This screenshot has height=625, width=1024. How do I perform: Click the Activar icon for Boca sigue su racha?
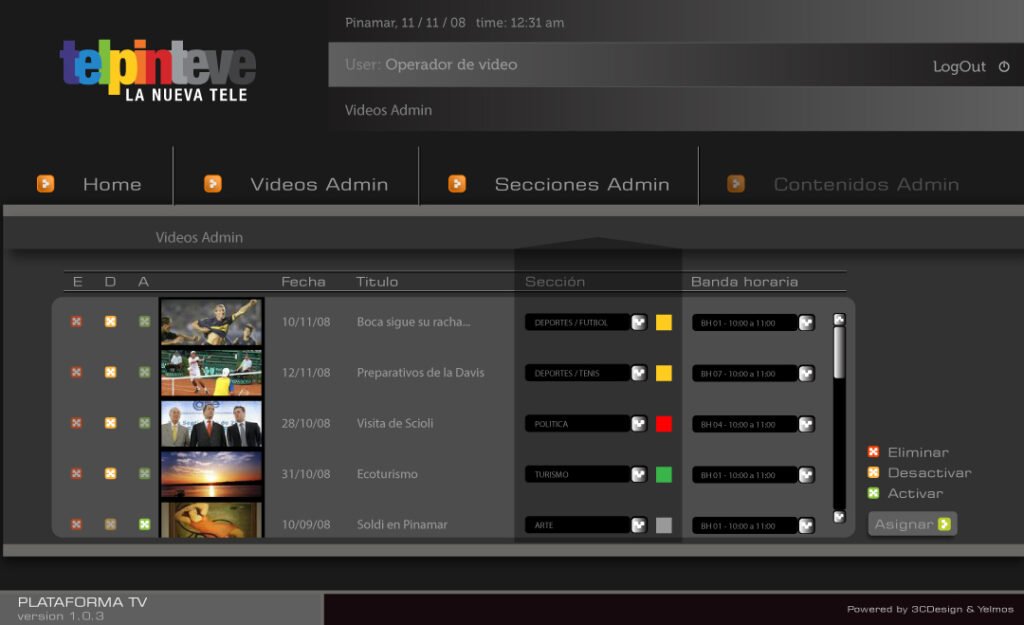(x=144, y=321)
